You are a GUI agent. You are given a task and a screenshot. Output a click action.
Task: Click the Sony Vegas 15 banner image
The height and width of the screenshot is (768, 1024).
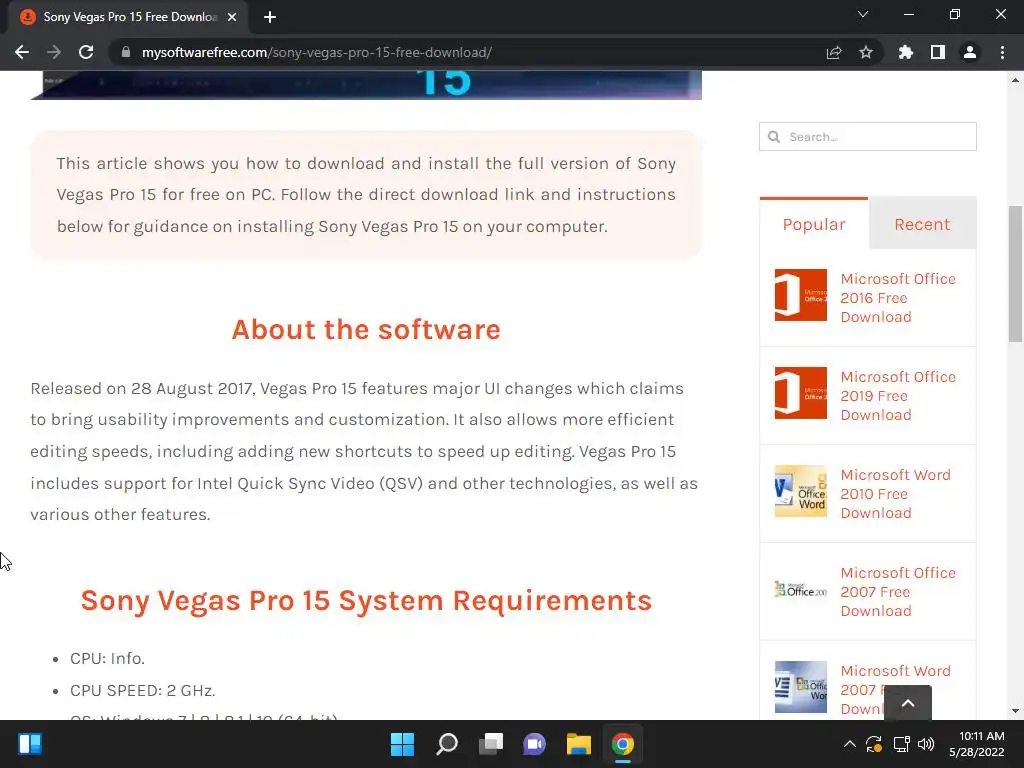[366, 85]
